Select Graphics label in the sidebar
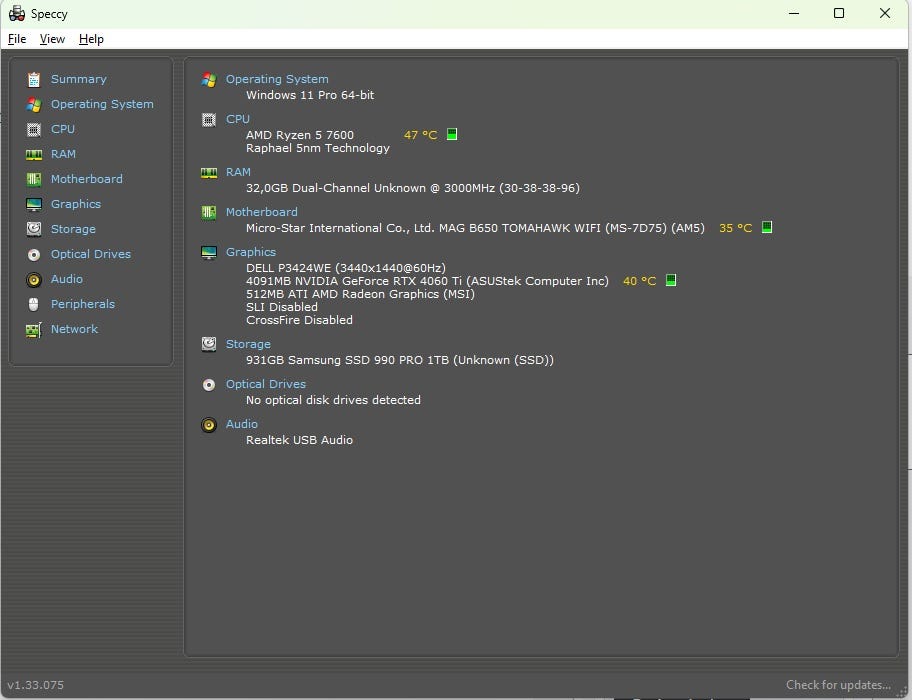Viewport: 912px width, 700px height. 76,204
